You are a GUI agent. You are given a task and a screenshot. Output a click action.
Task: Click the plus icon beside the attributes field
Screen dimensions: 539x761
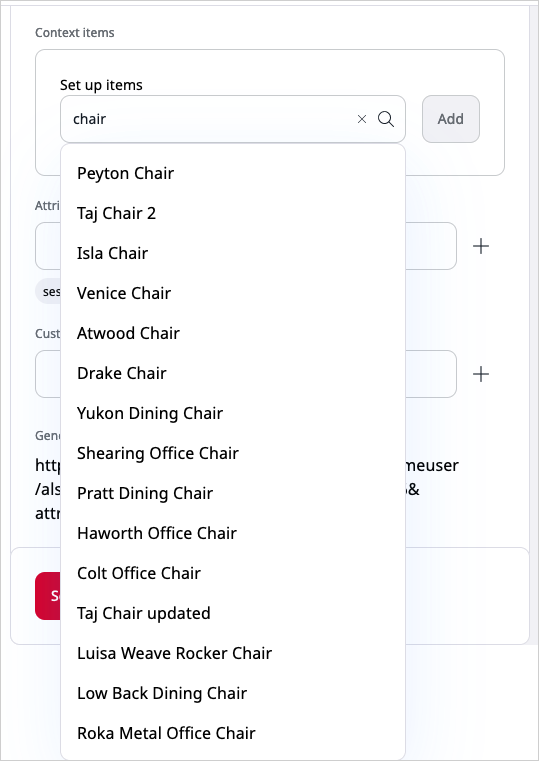coord(481,247)
